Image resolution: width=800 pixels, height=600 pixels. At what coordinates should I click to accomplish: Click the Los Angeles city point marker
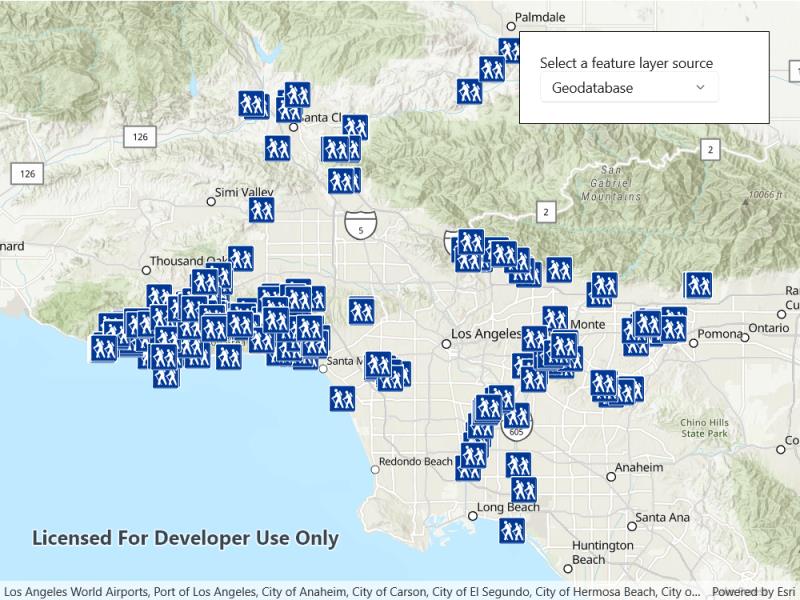point(446,344)
